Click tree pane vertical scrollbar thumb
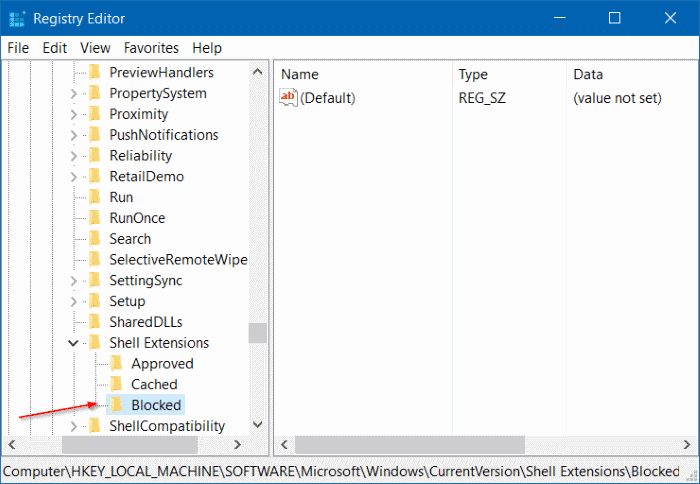This screenshot has height=484, width=700. [258, 333]
